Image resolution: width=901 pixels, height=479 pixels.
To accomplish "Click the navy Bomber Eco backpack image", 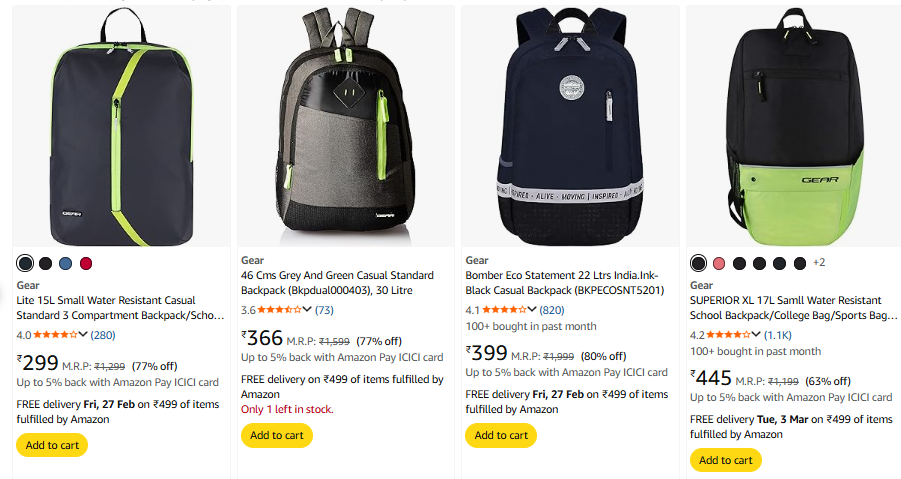I will (569, 125).
